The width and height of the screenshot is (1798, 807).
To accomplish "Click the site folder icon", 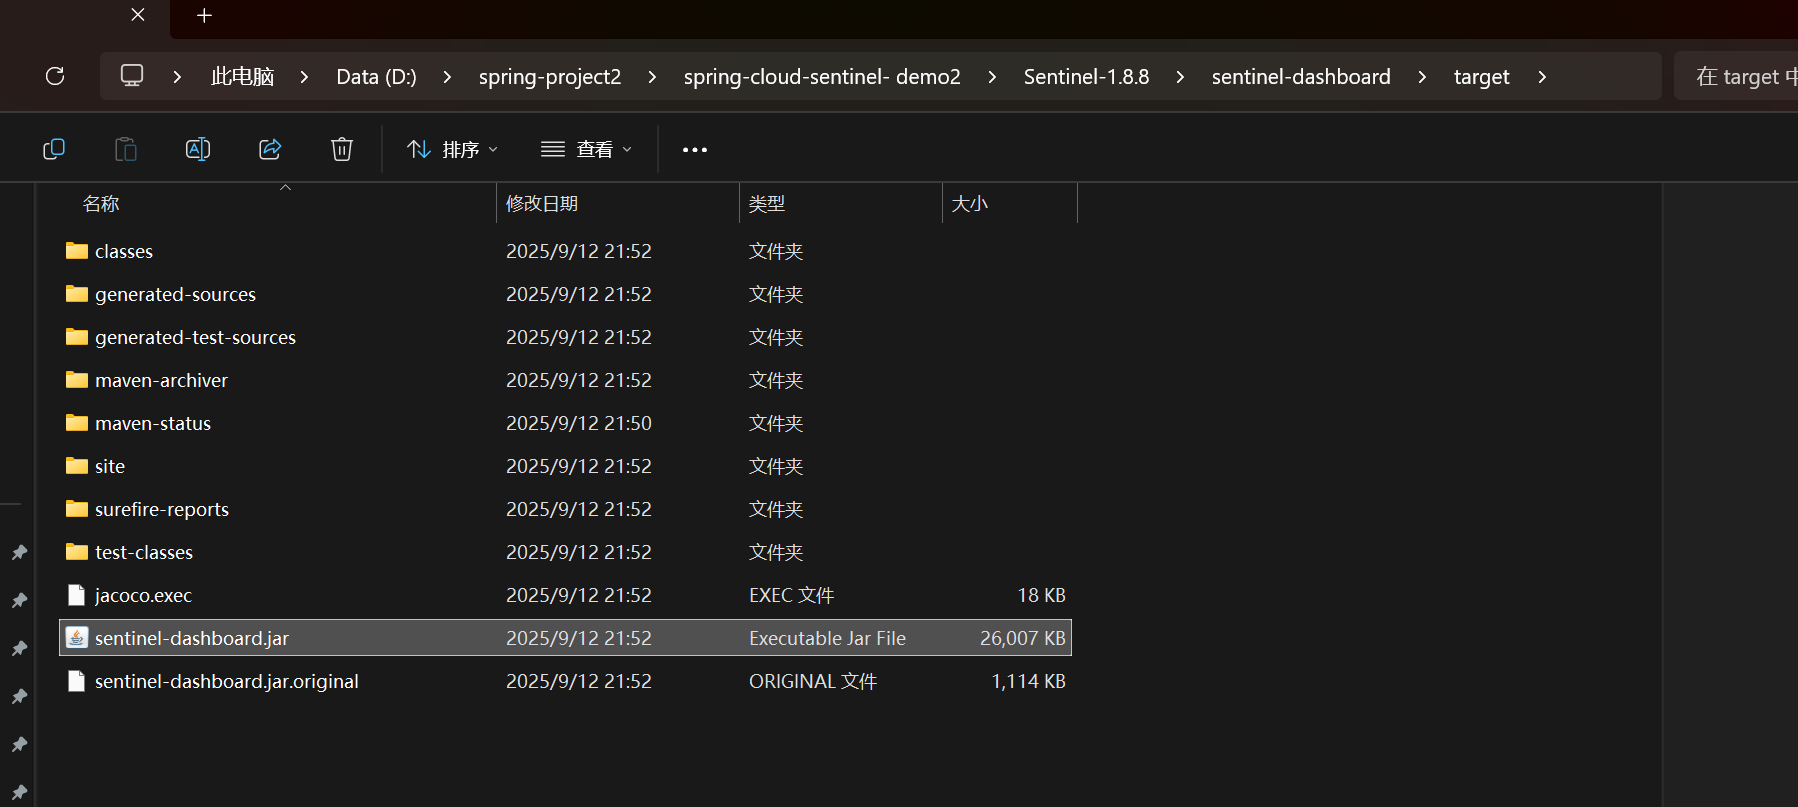I will pyautogui.click(x=77, y=465).
